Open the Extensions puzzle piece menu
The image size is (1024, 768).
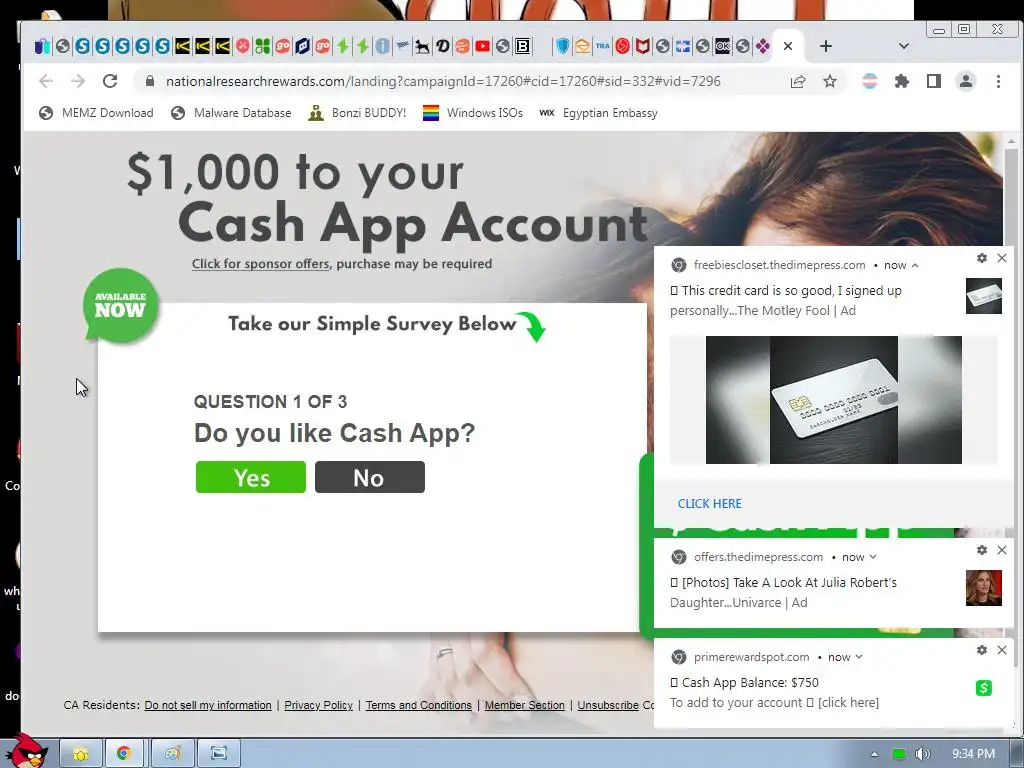coord(901,81)
